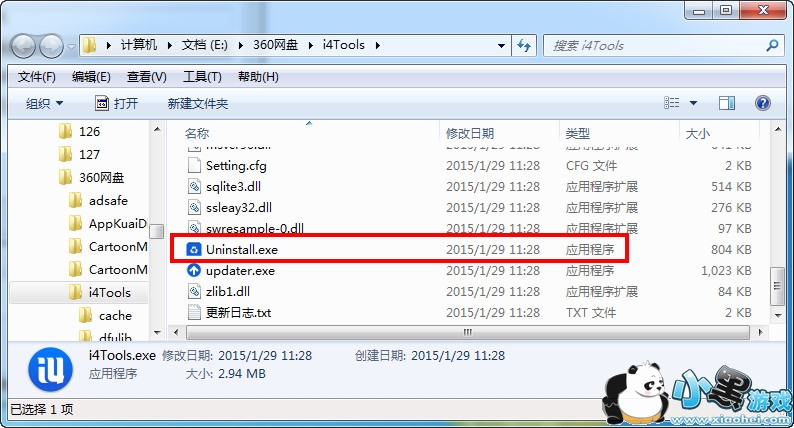Expand the 360网盘 breadcrumb arrow
Viewport: 794px width, 428px height.
point(310,46)
